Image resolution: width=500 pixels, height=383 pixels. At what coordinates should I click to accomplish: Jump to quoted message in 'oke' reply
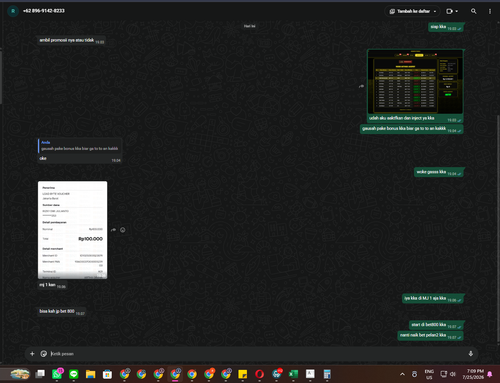tap(79, 146)
